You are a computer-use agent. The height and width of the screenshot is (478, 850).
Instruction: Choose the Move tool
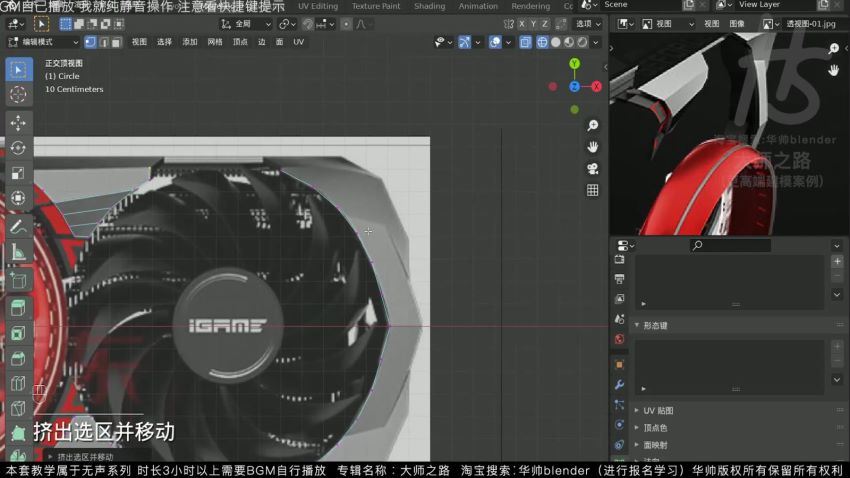point(18,123)
